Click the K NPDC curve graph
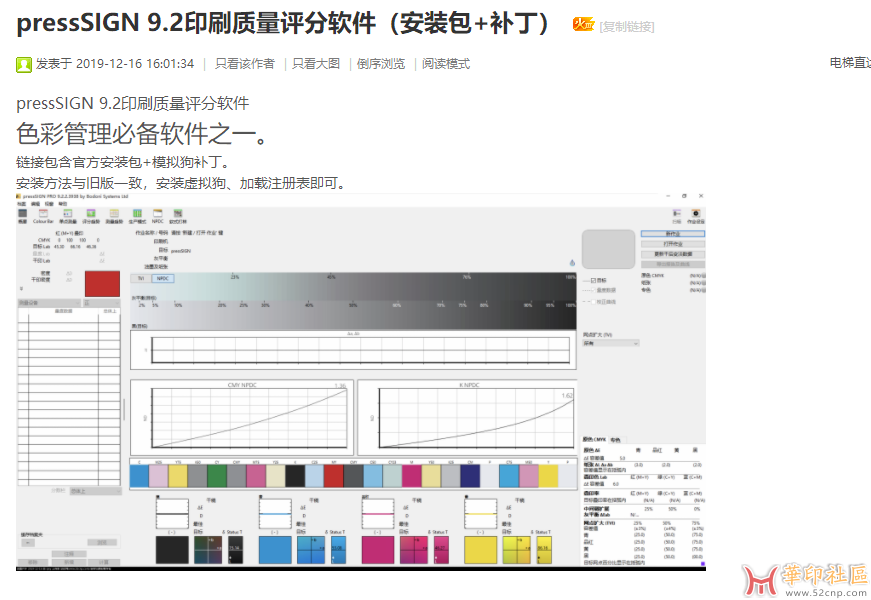Screen dimensions: 871x600 468,417
